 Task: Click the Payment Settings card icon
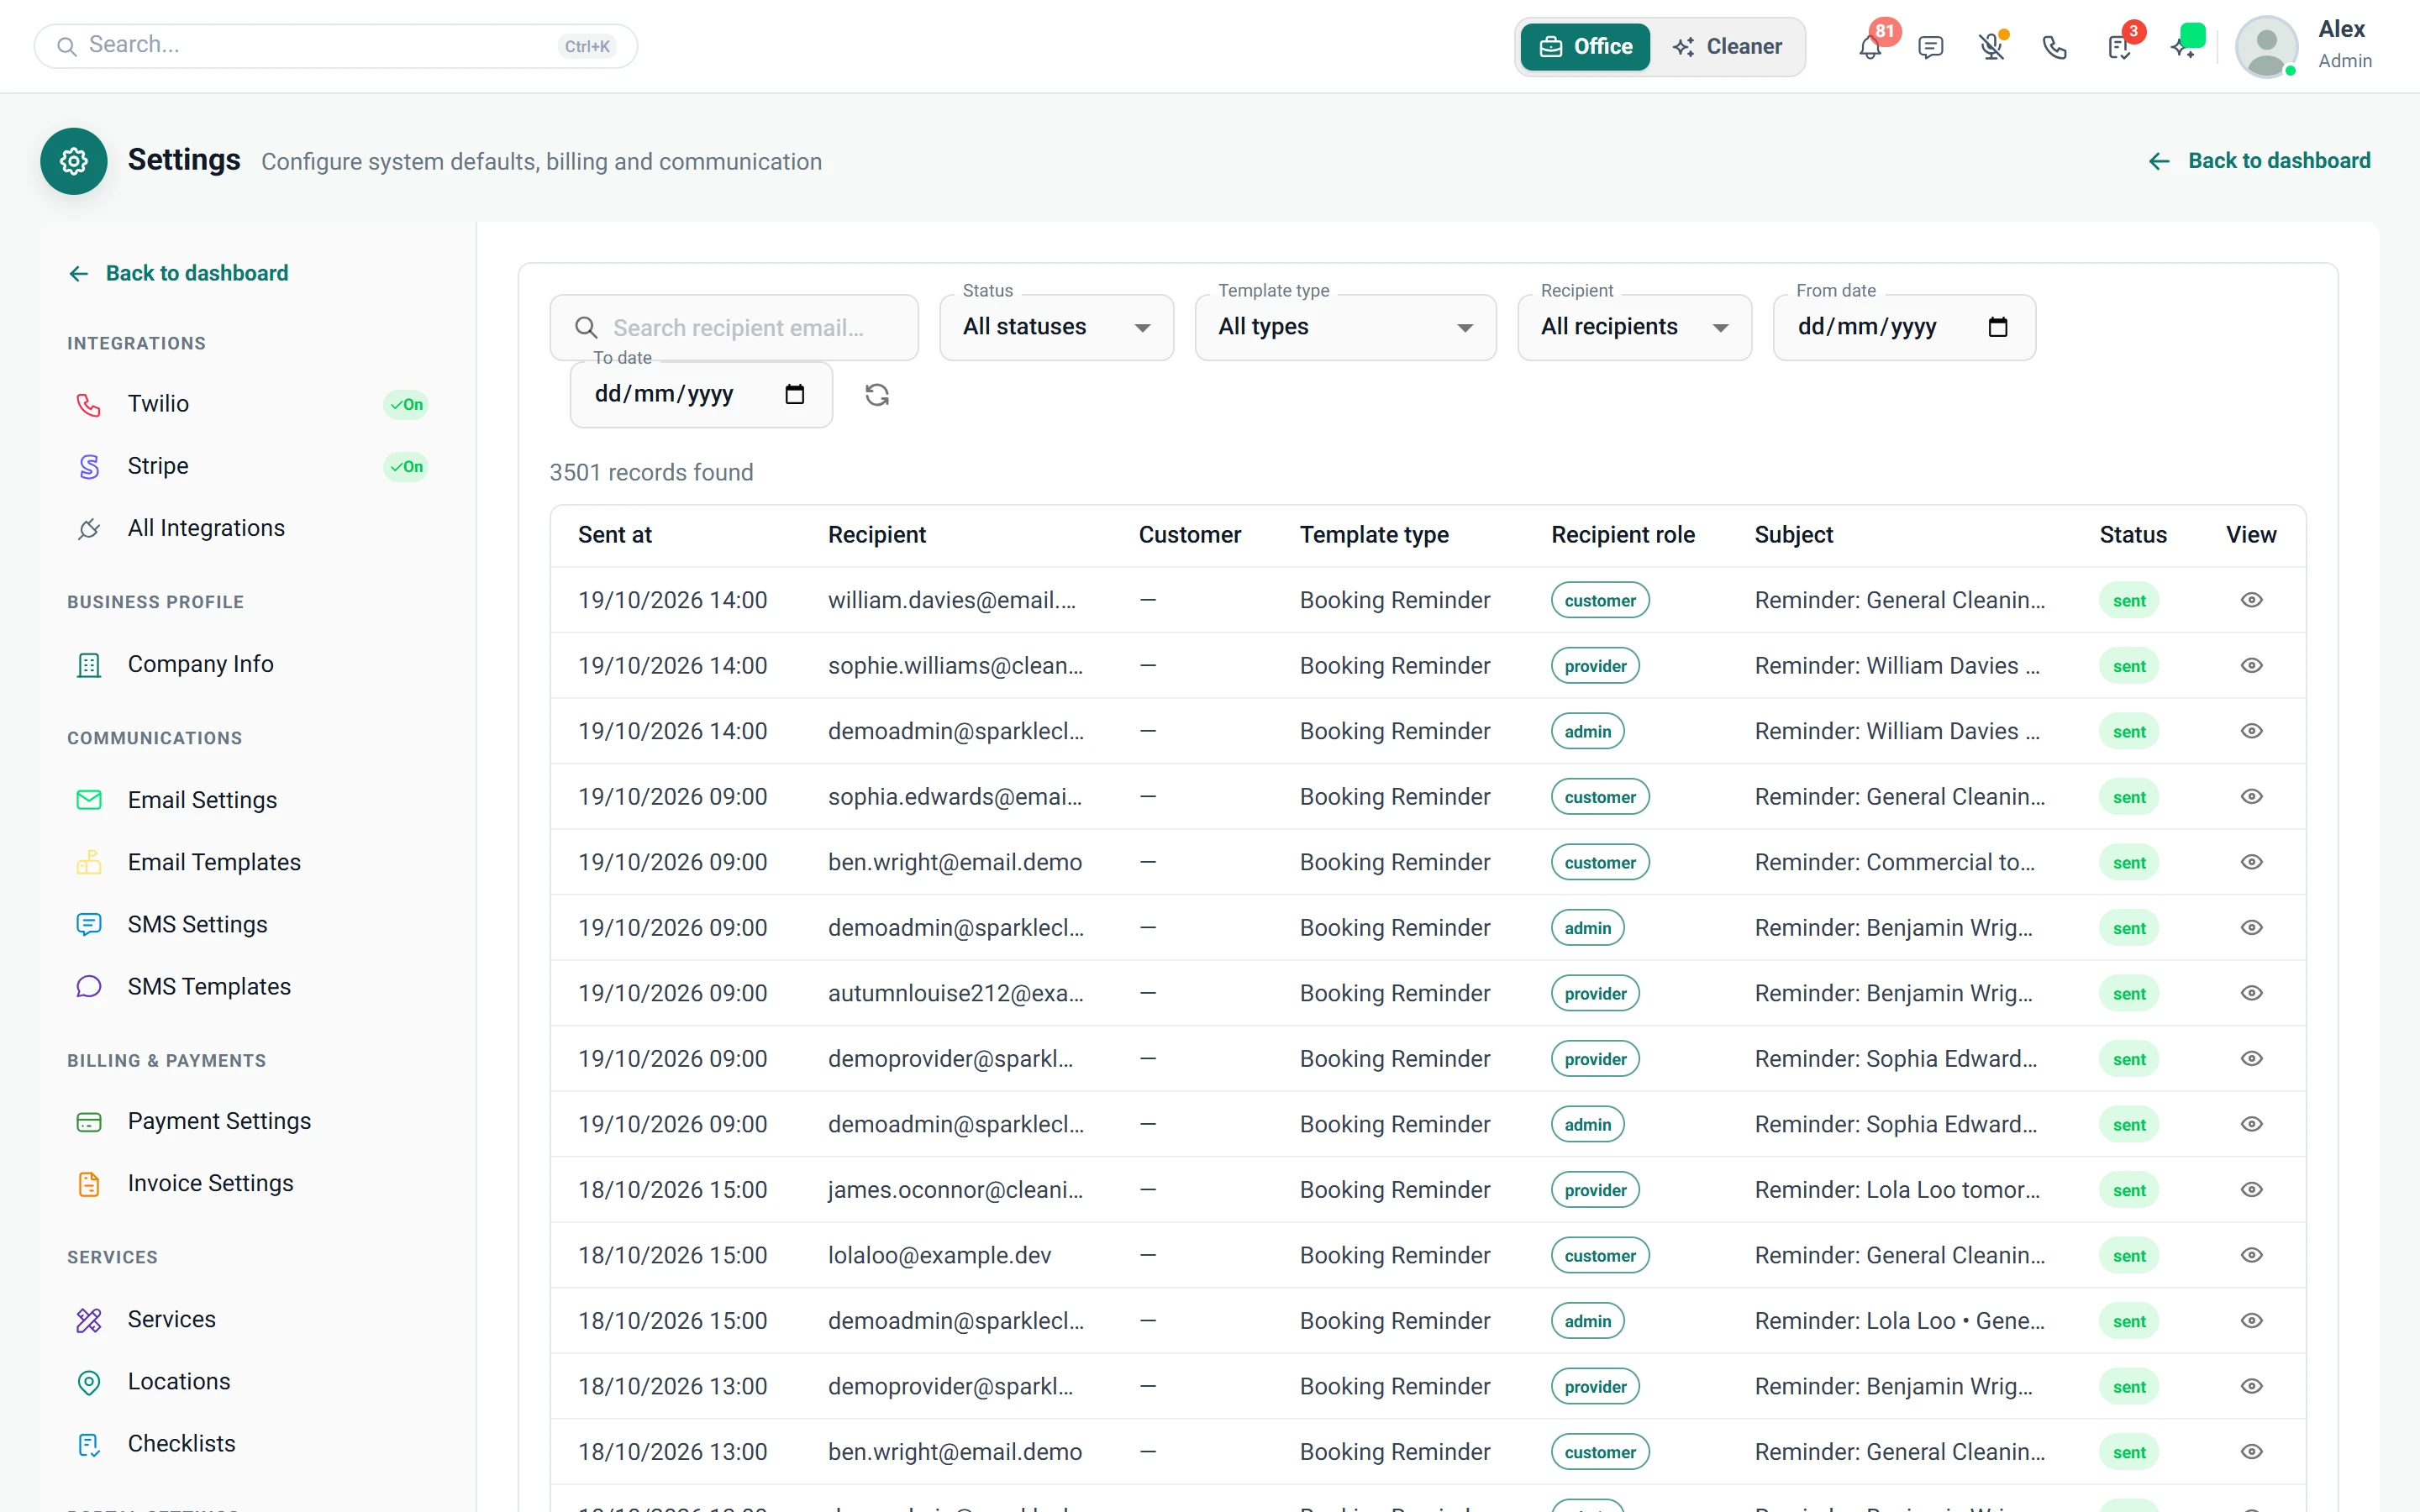point(89,1121)
